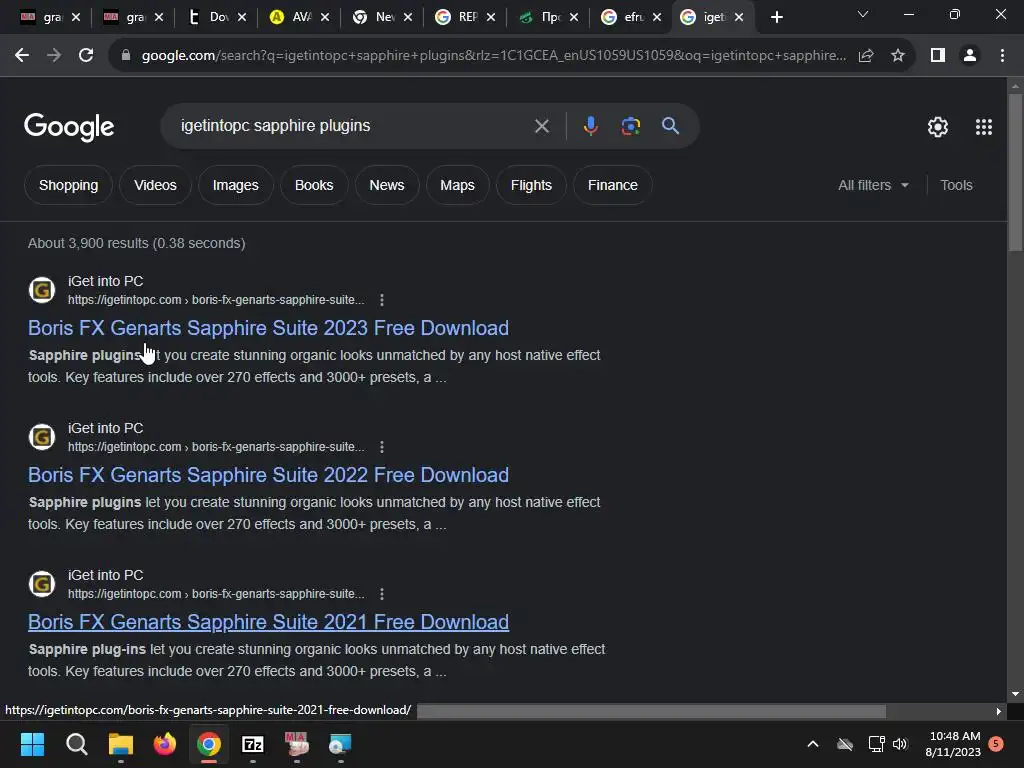Click the vertical page scrollbar thumb
Viewport: 1024px width, 768px height.
coord(1015,172)
